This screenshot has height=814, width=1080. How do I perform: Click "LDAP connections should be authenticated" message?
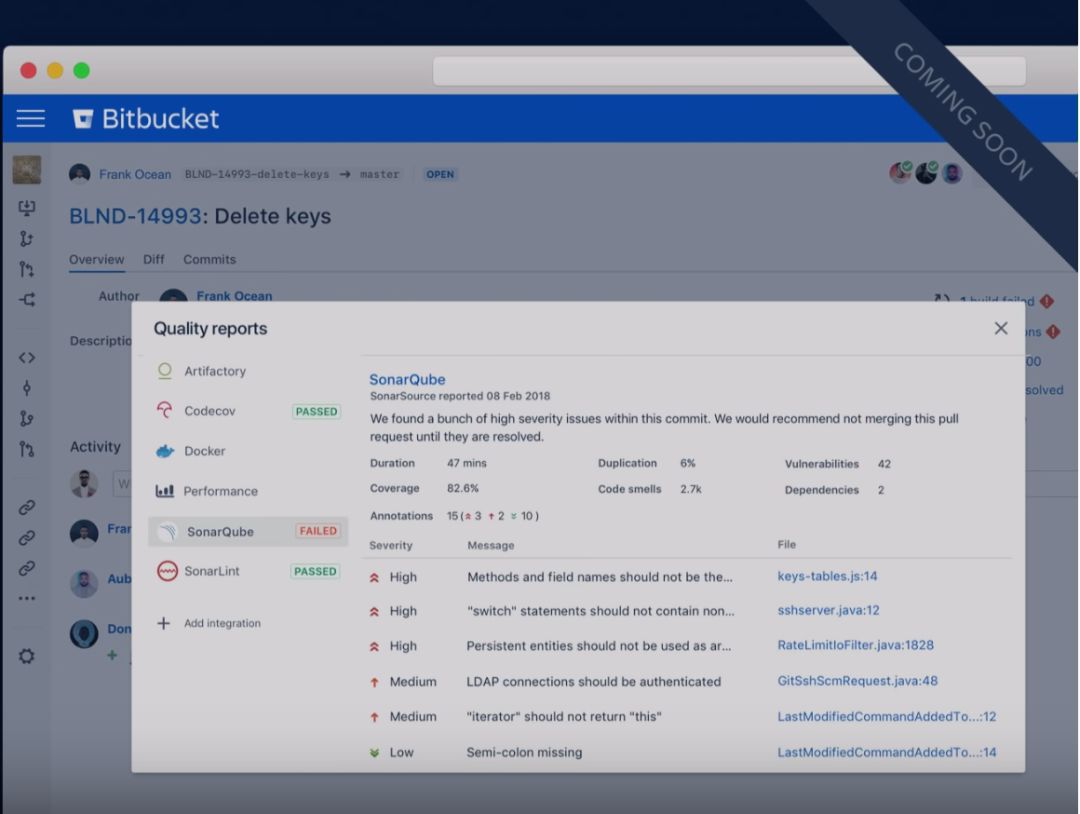coord(594,682)
